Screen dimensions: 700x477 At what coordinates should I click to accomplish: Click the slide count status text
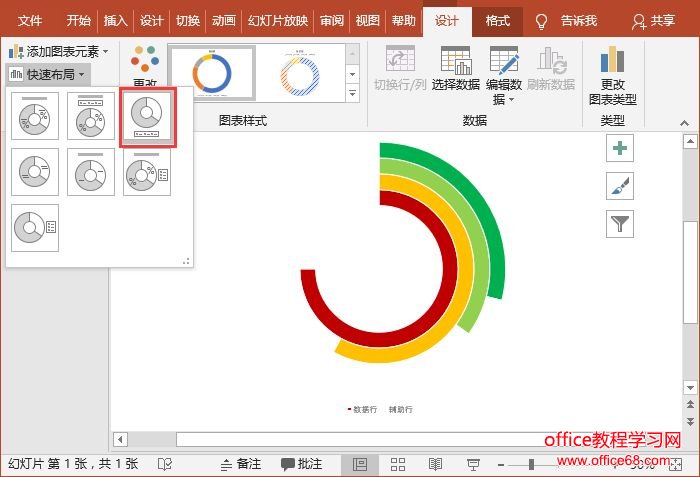point(73,464)
